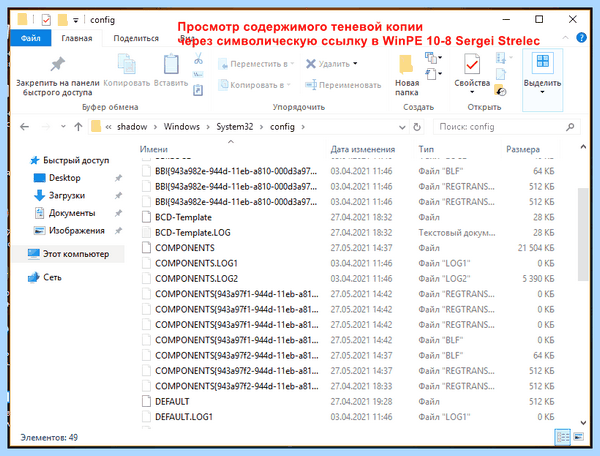Pin folder to Quick Access panel
The image size is (600, 456).
[x=57, y=76]
